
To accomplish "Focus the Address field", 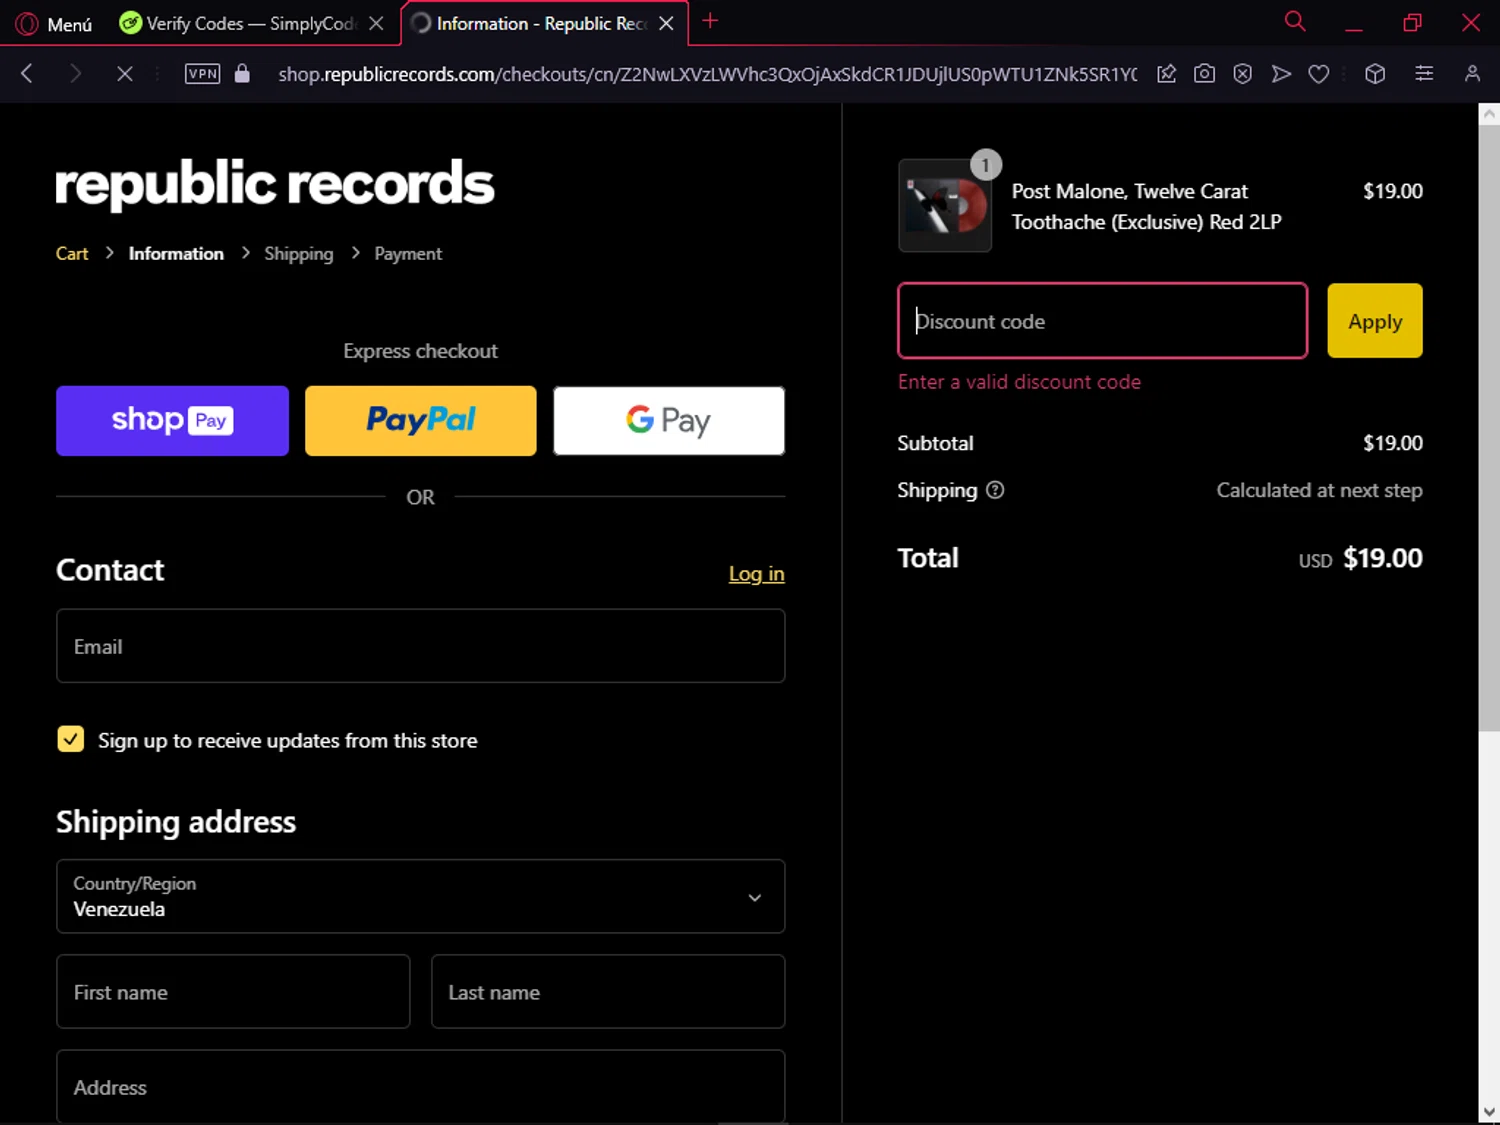I will tap(420, 1086).
